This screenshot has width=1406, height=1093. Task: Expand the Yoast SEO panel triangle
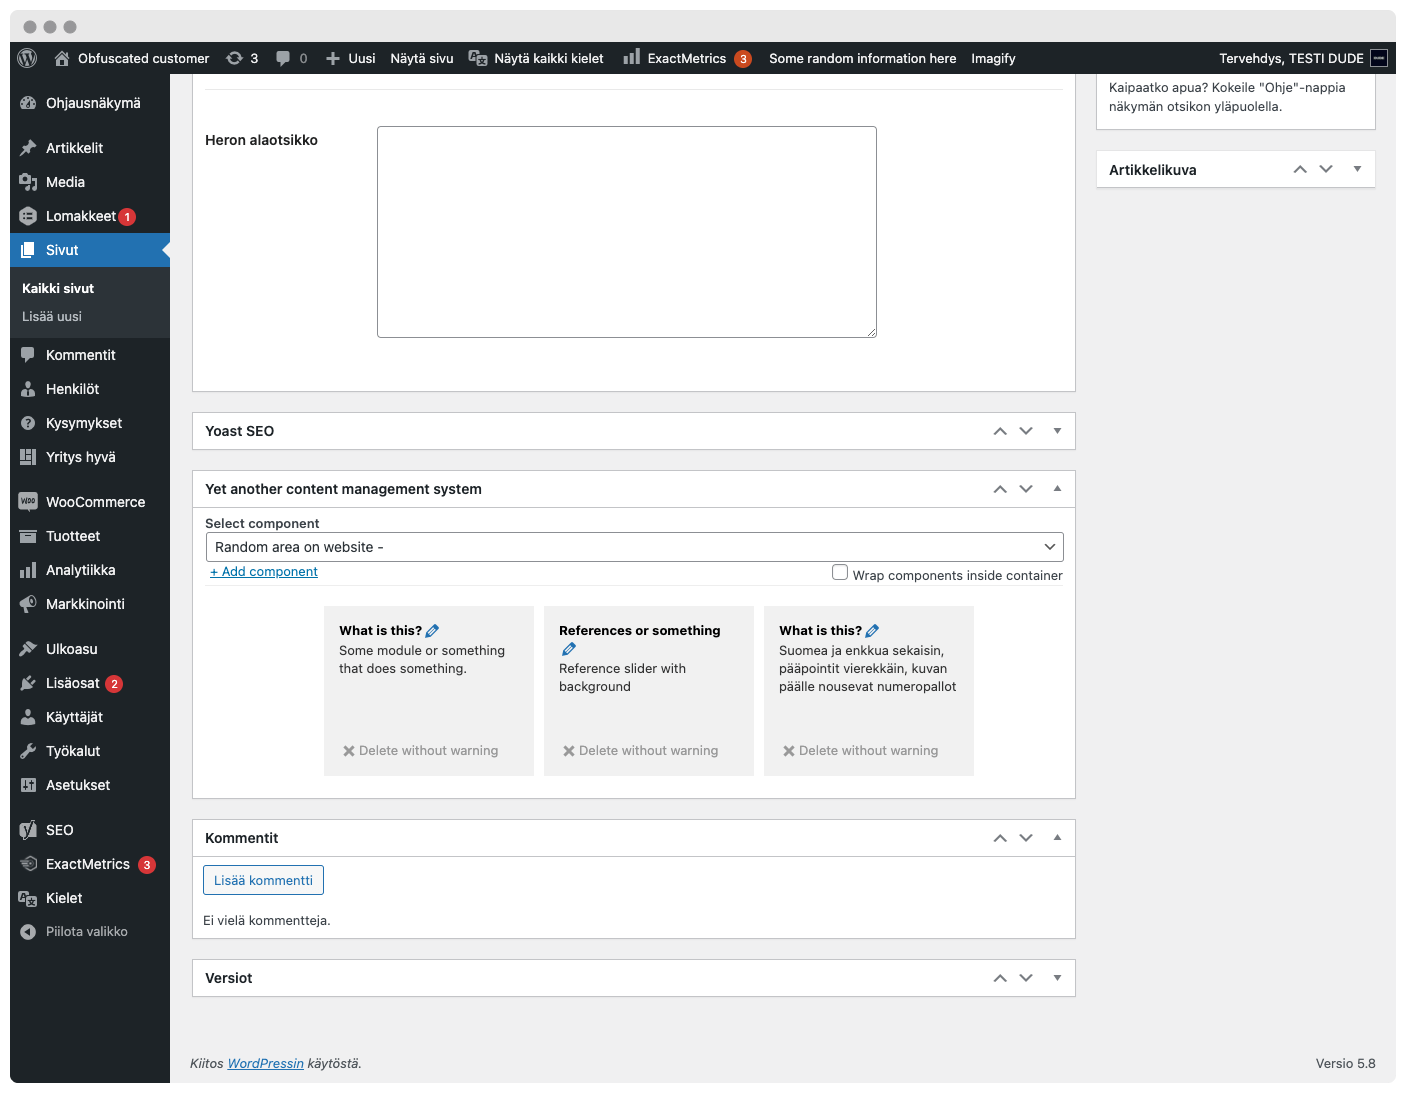click(1057, 431)
